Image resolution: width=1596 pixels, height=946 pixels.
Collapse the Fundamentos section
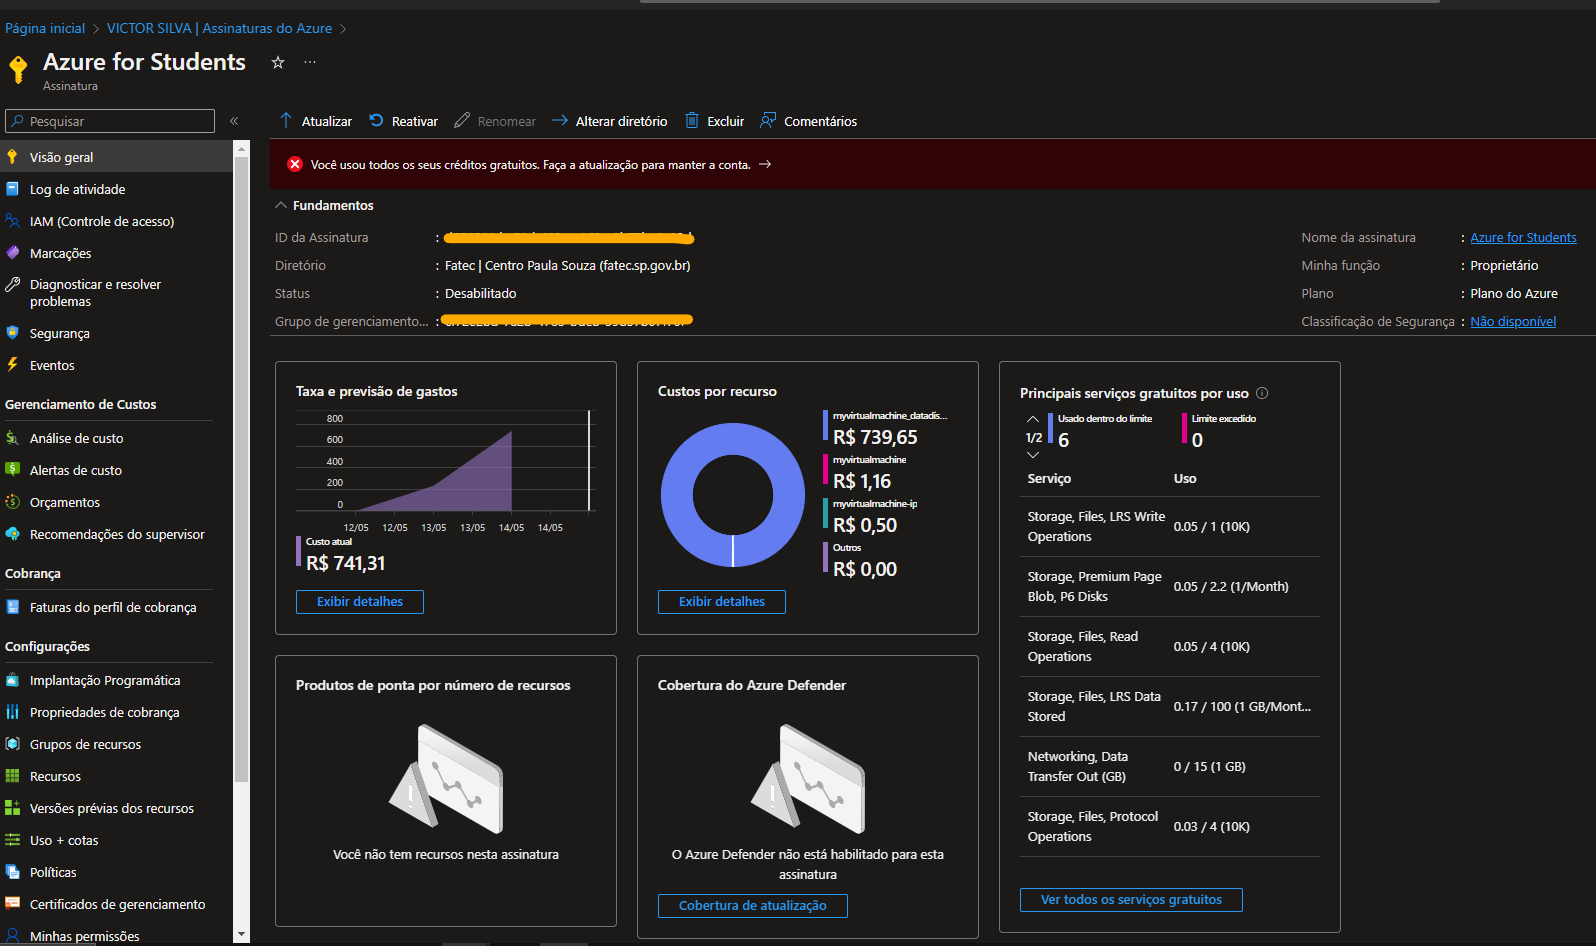click(x=282, y=205)
